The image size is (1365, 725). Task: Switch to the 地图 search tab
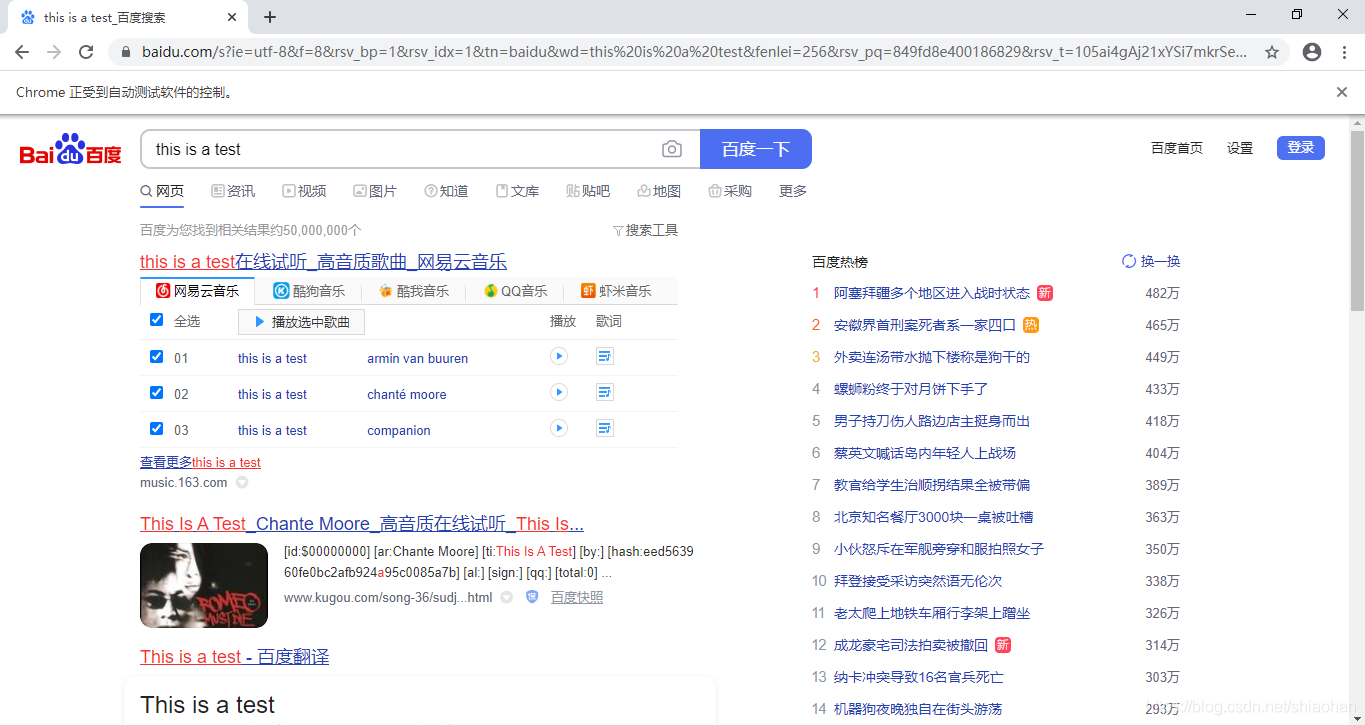coord(659,191)
